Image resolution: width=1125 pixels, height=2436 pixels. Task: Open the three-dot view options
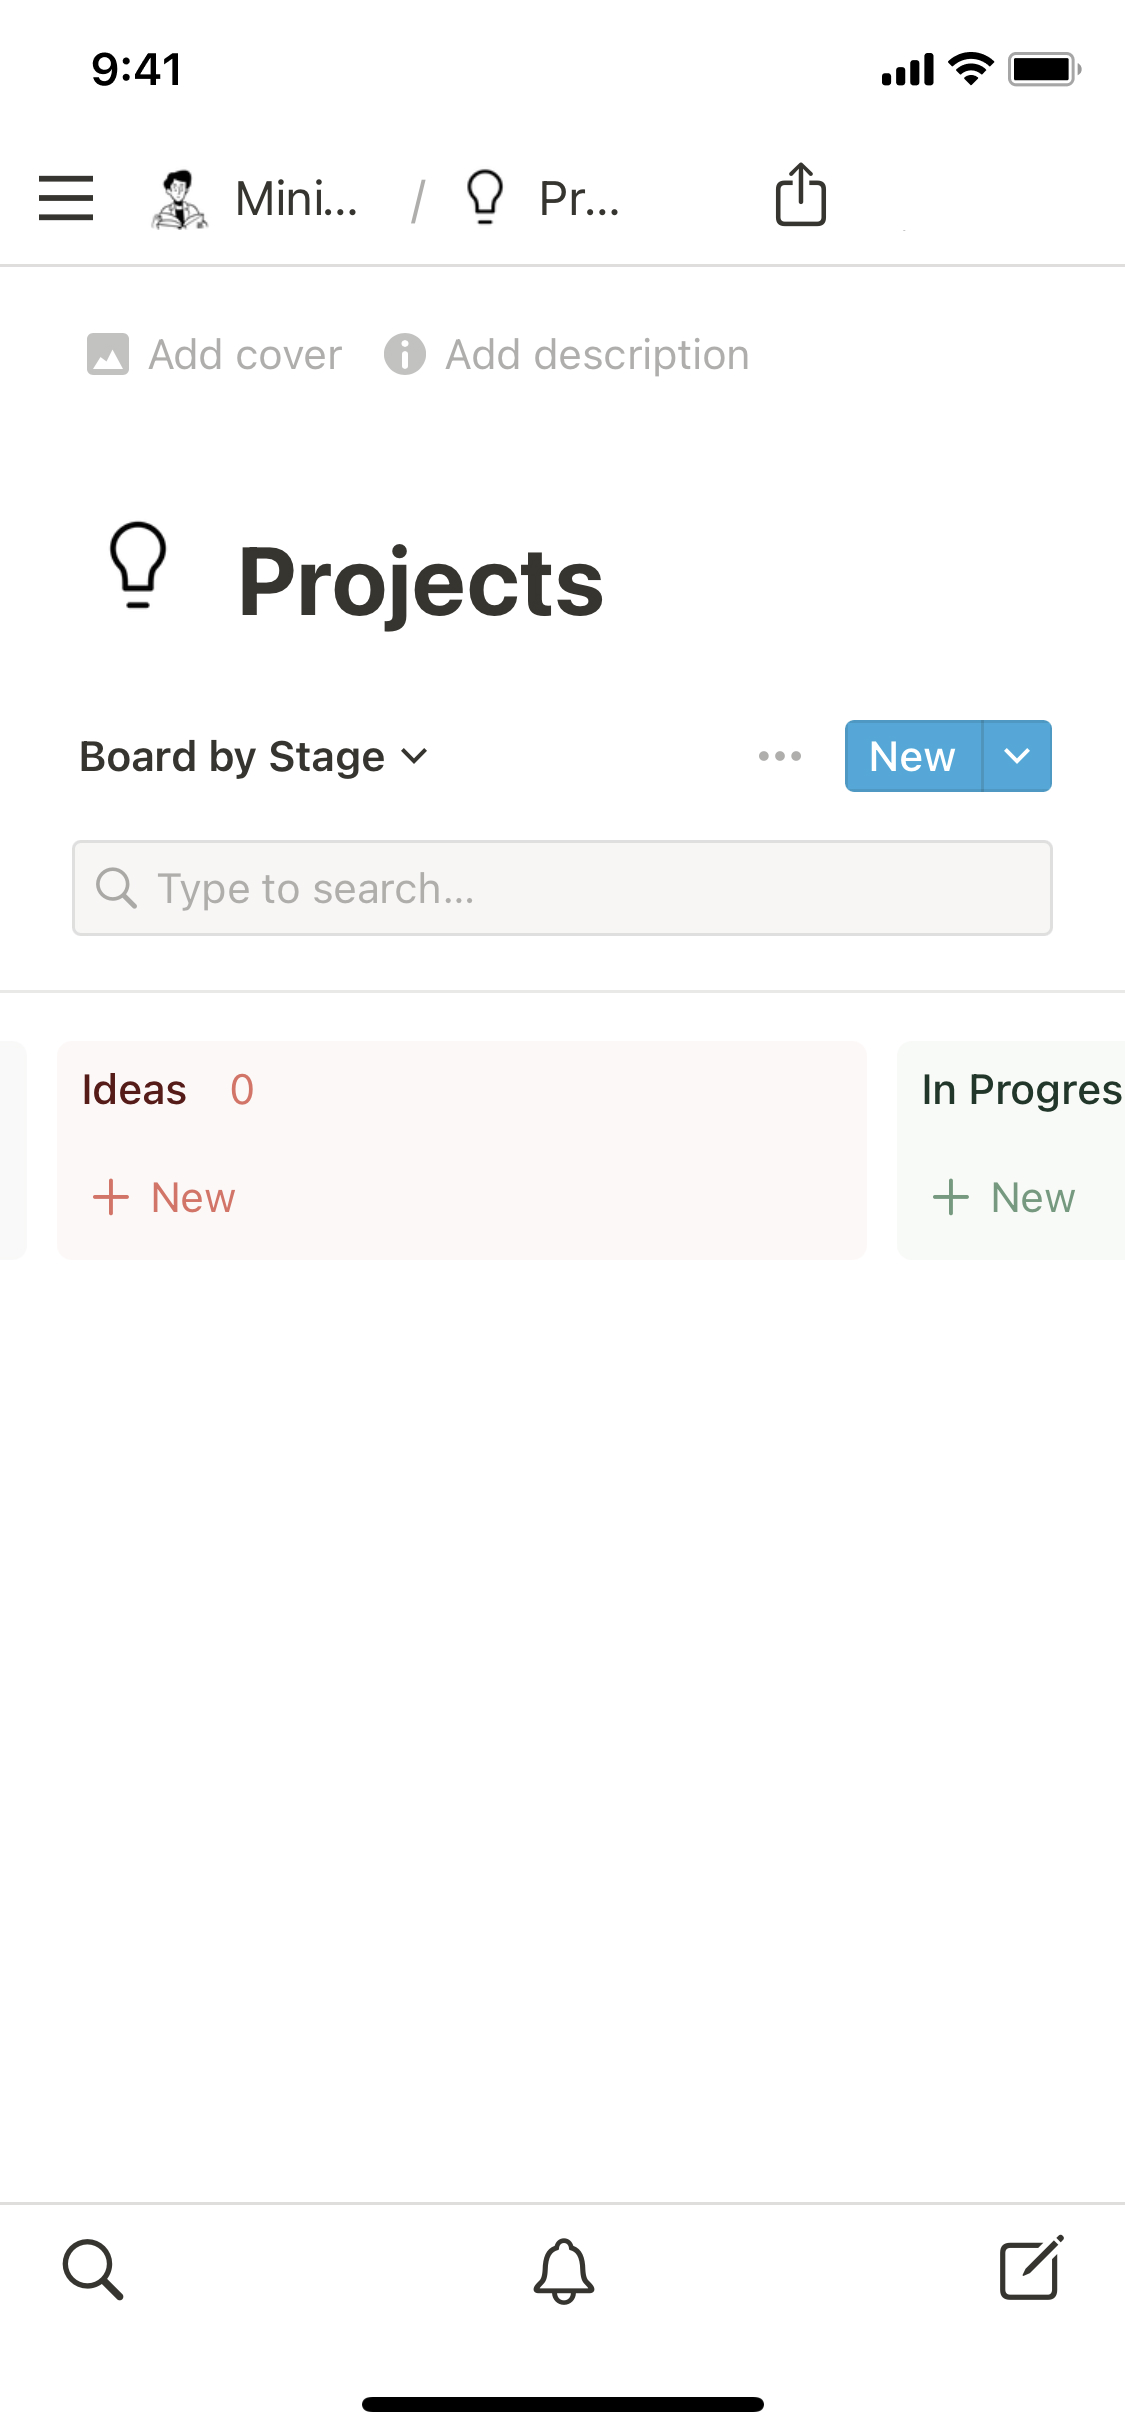(780, 756)
